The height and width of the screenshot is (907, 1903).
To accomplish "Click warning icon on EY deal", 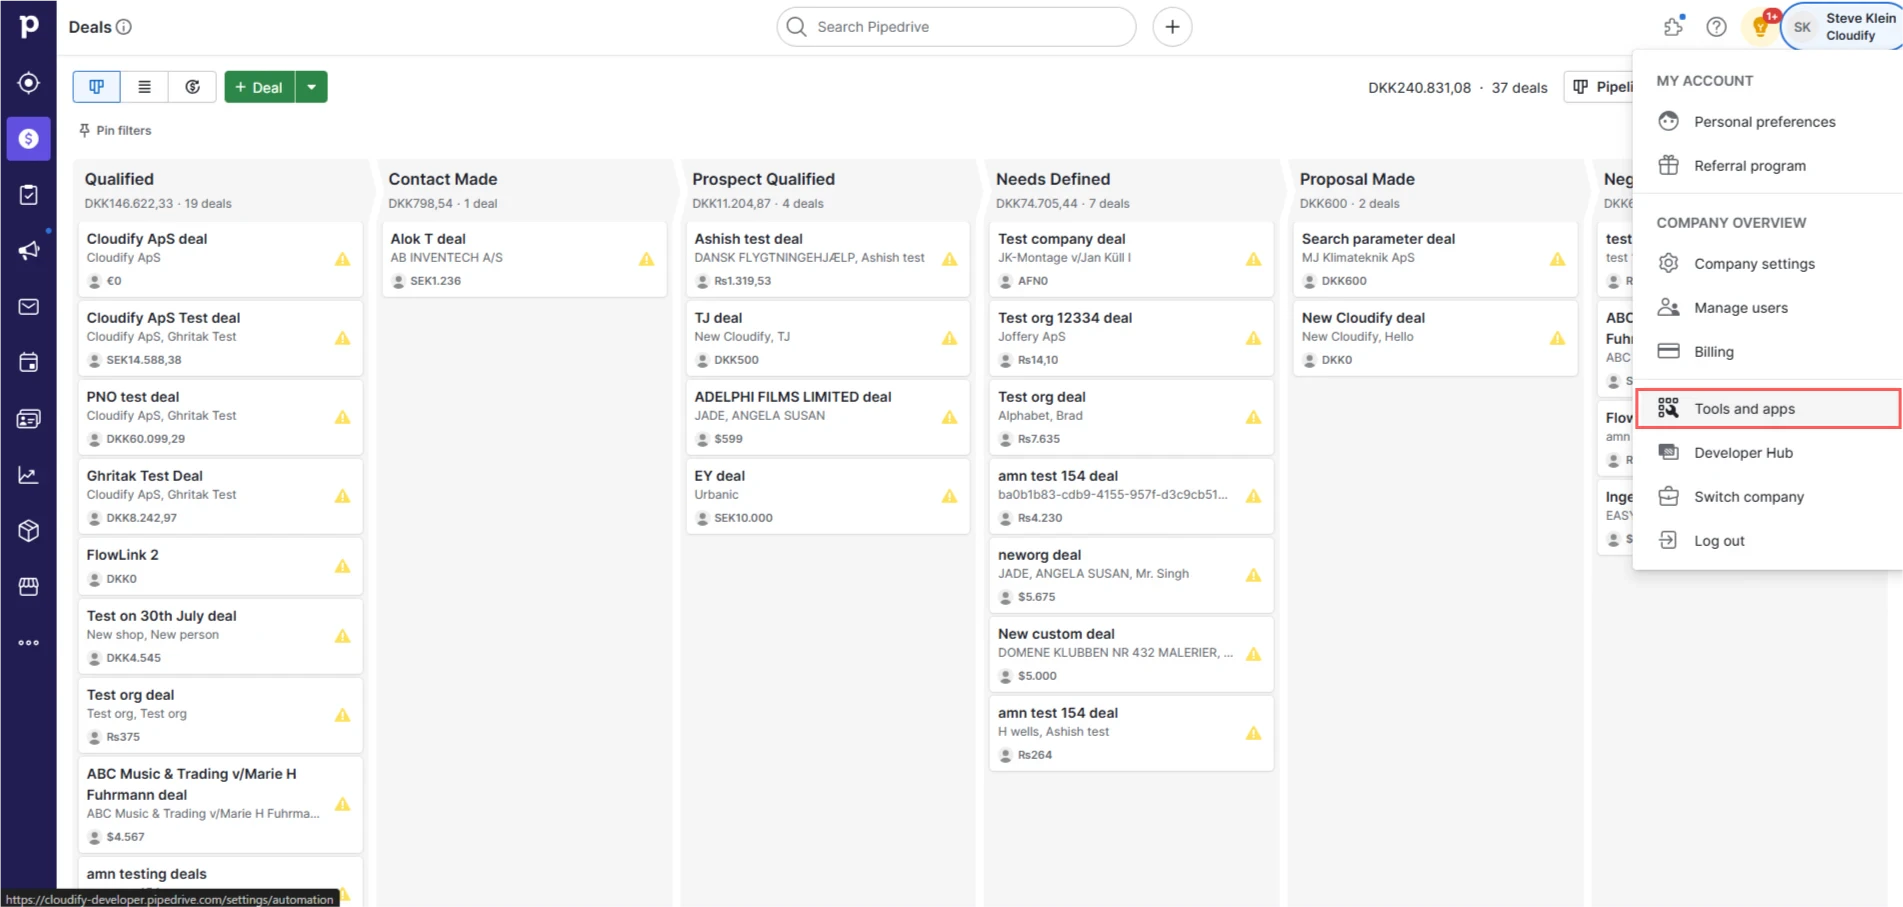I will tap(950, 496).
